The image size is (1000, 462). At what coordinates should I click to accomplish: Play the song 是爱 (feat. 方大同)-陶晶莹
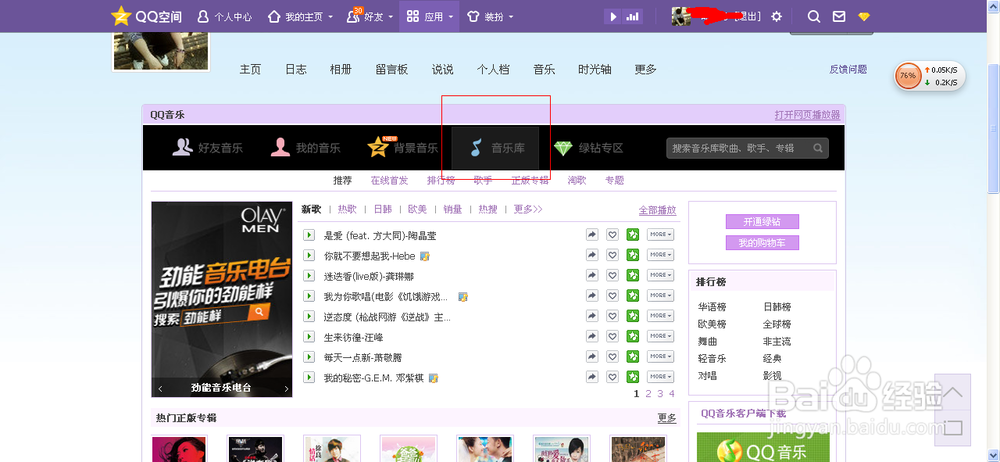(x=309, y=235)
